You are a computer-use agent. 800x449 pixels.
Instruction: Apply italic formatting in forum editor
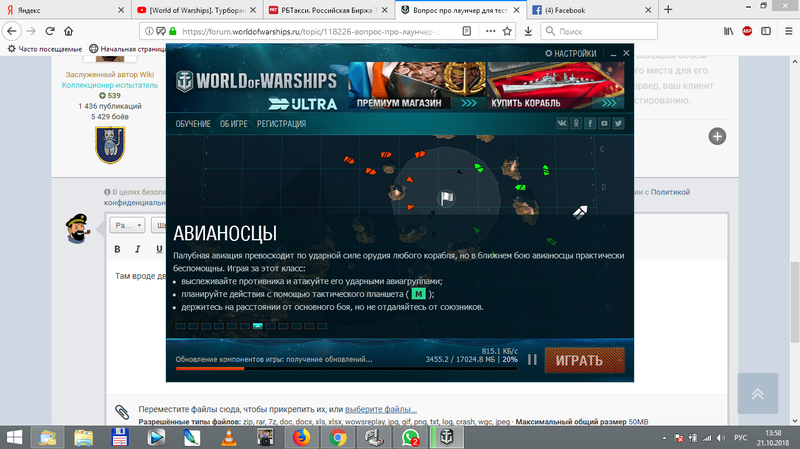click(137, 249)
